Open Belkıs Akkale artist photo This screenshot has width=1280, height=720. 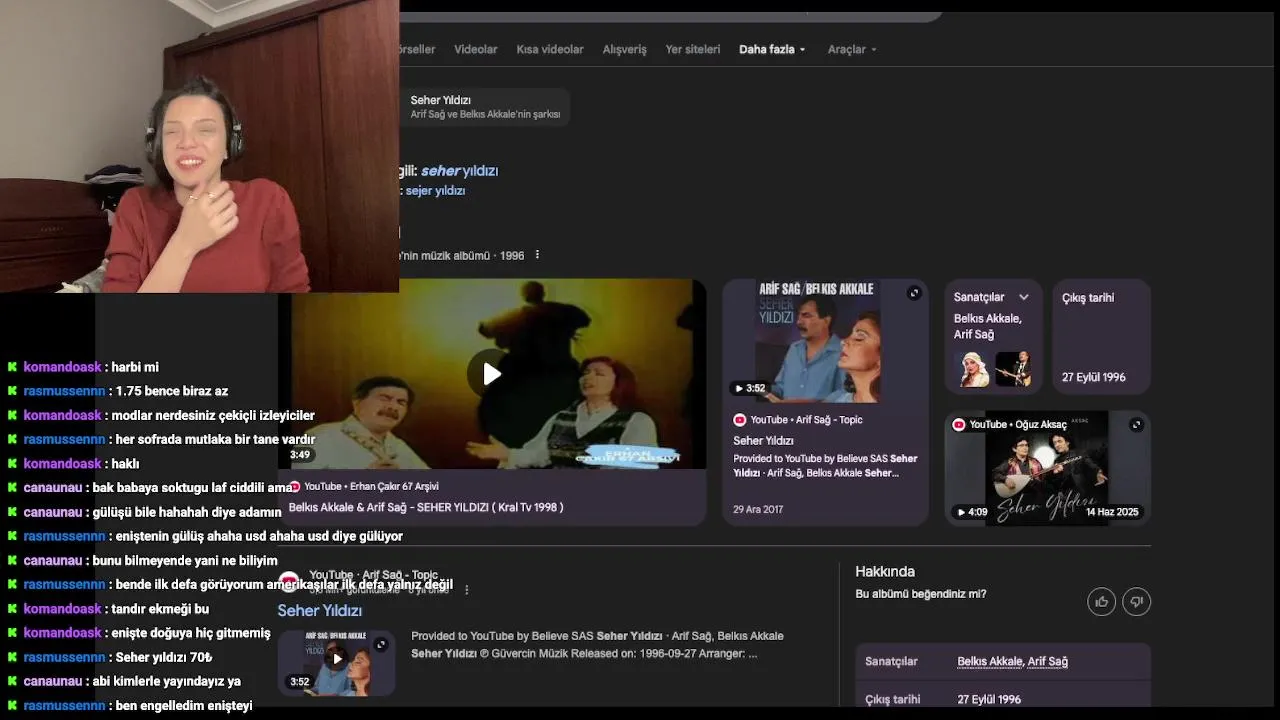pos(974,369)
